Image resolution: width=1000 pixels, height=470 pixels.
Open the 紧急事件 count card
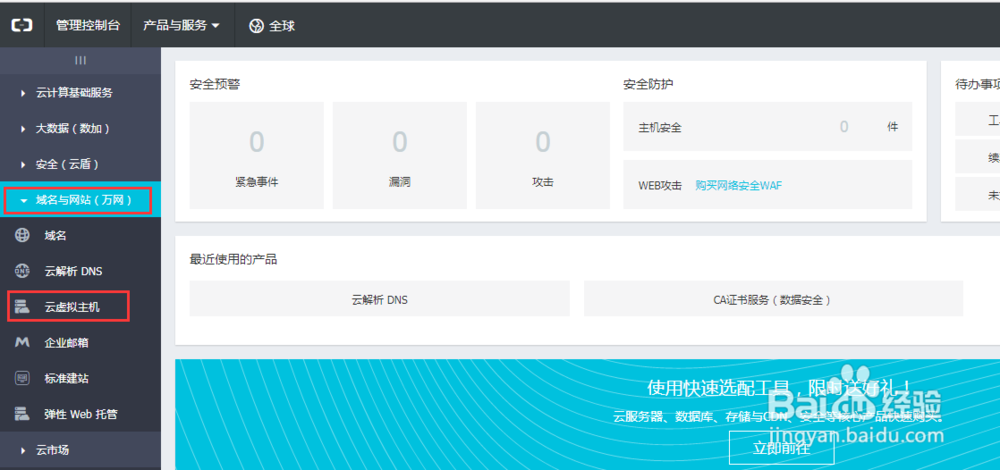[256, 156]
